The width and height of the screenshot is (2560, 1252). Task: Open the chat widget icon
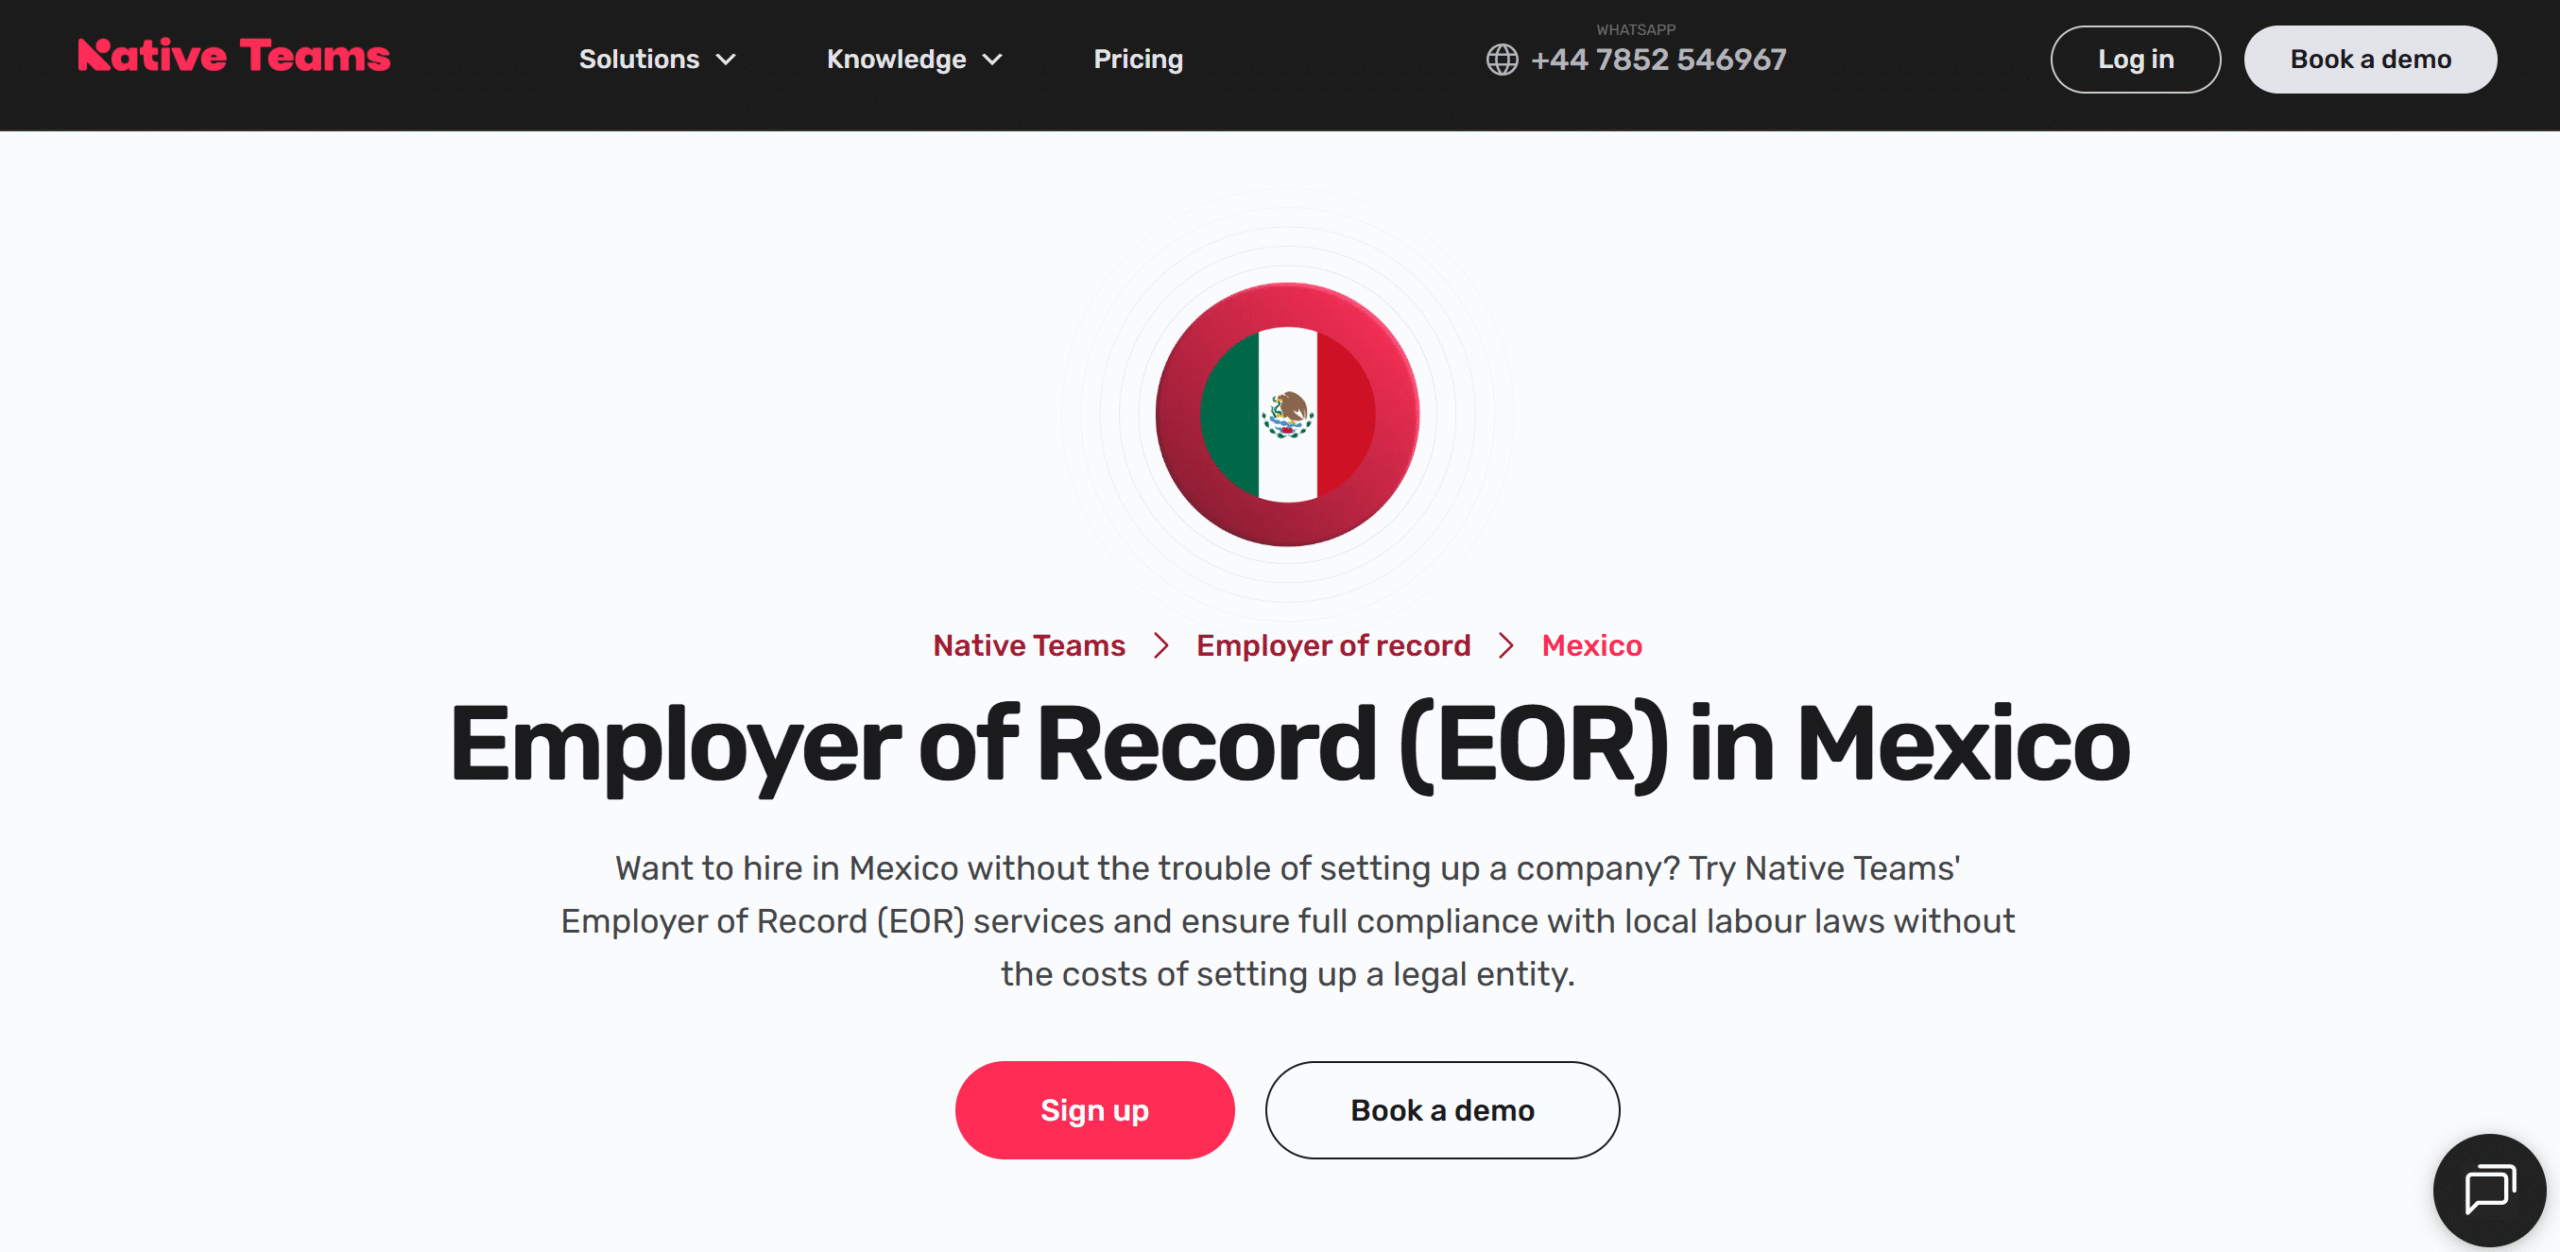(x=2489, y=1190)
